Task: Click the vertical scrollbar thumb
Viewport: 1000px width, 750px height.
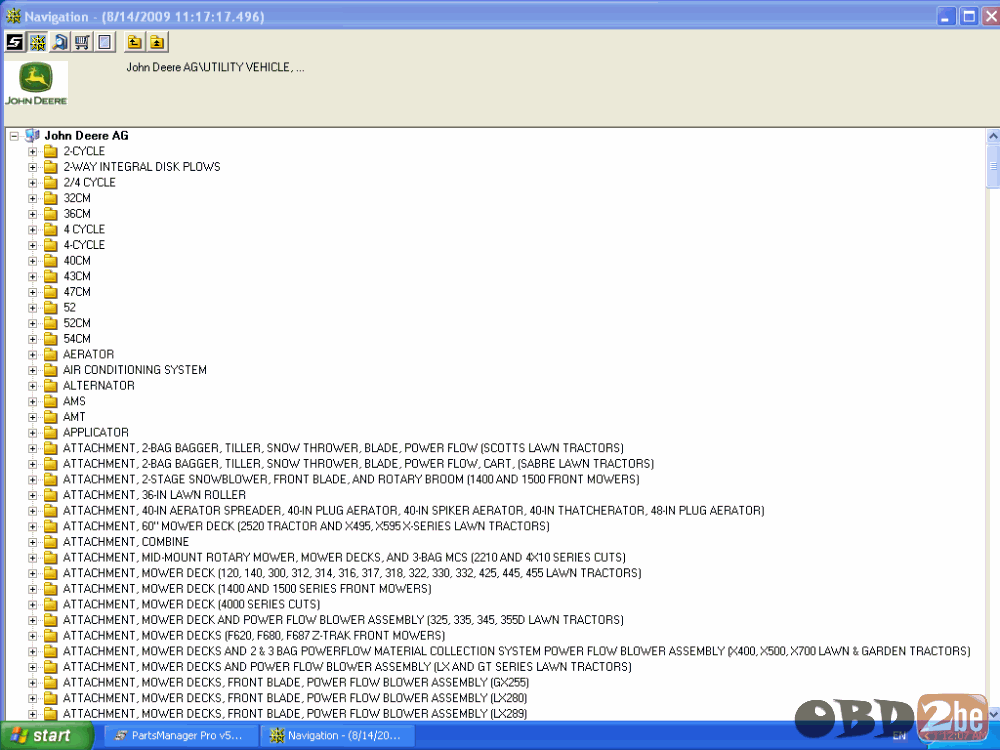Action: (x=993, y=166)
